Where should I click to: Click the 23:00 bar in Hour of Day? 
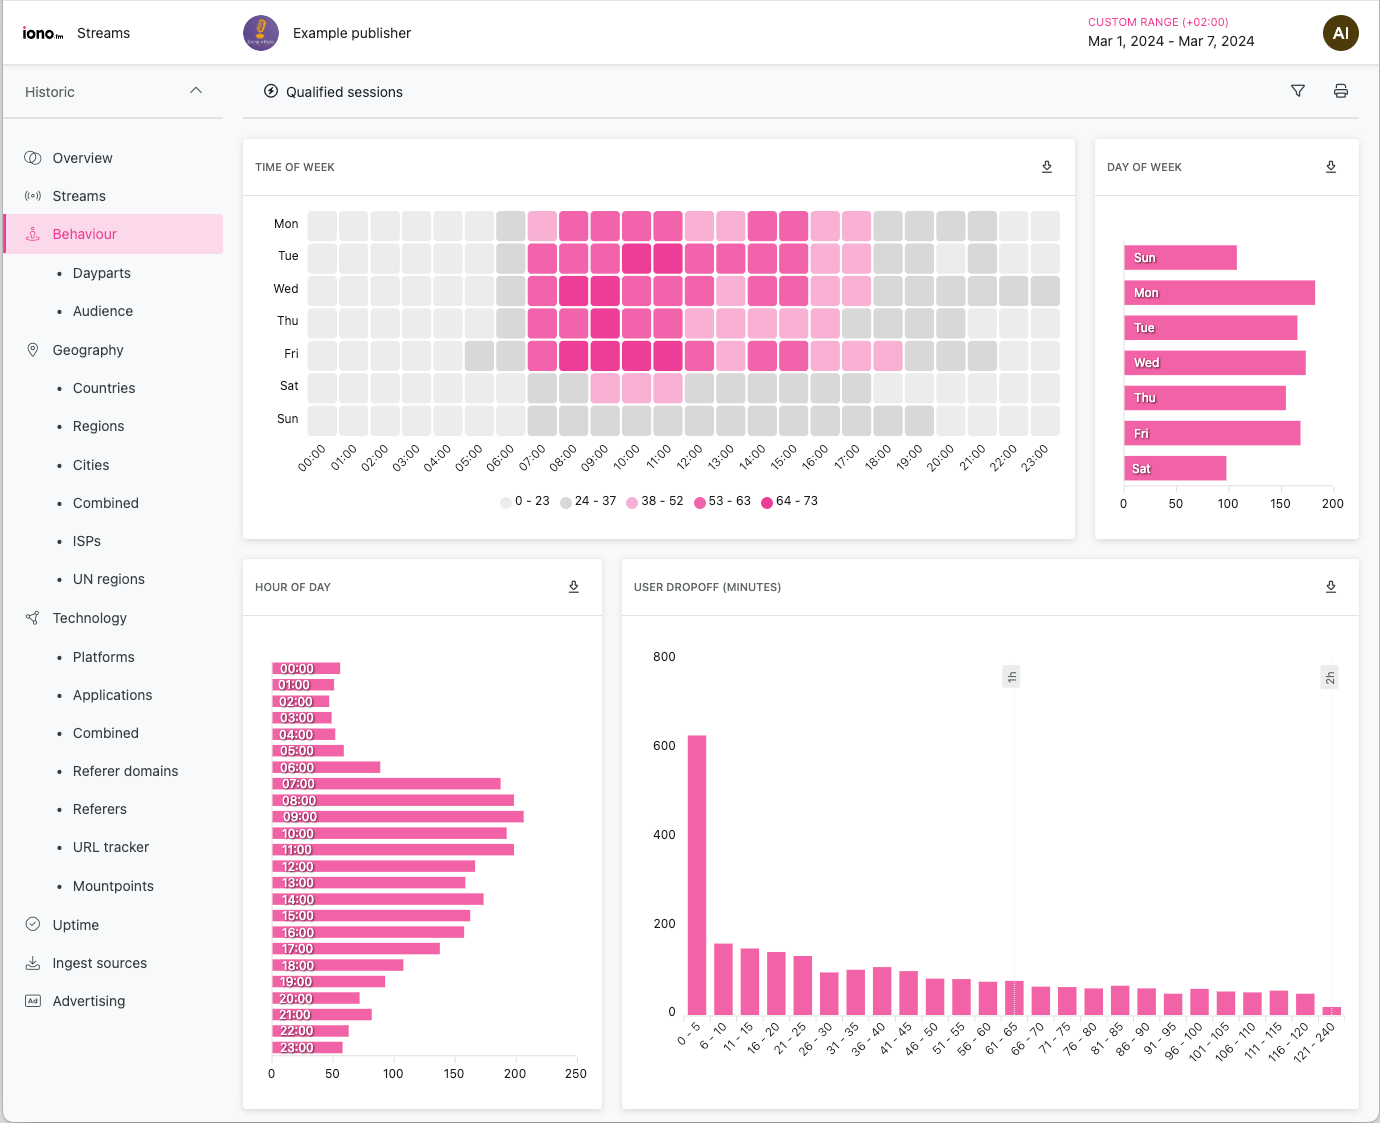coord(307,1048)
